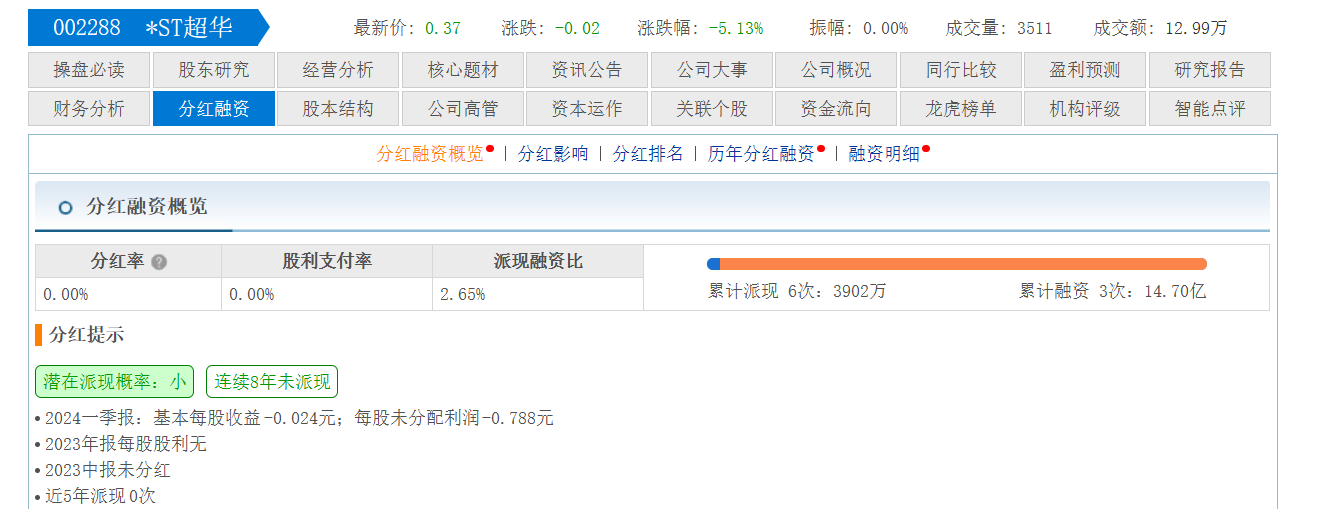
Task: Click the 涨跌 -0.02 quote value
Action: coord(577,29)
